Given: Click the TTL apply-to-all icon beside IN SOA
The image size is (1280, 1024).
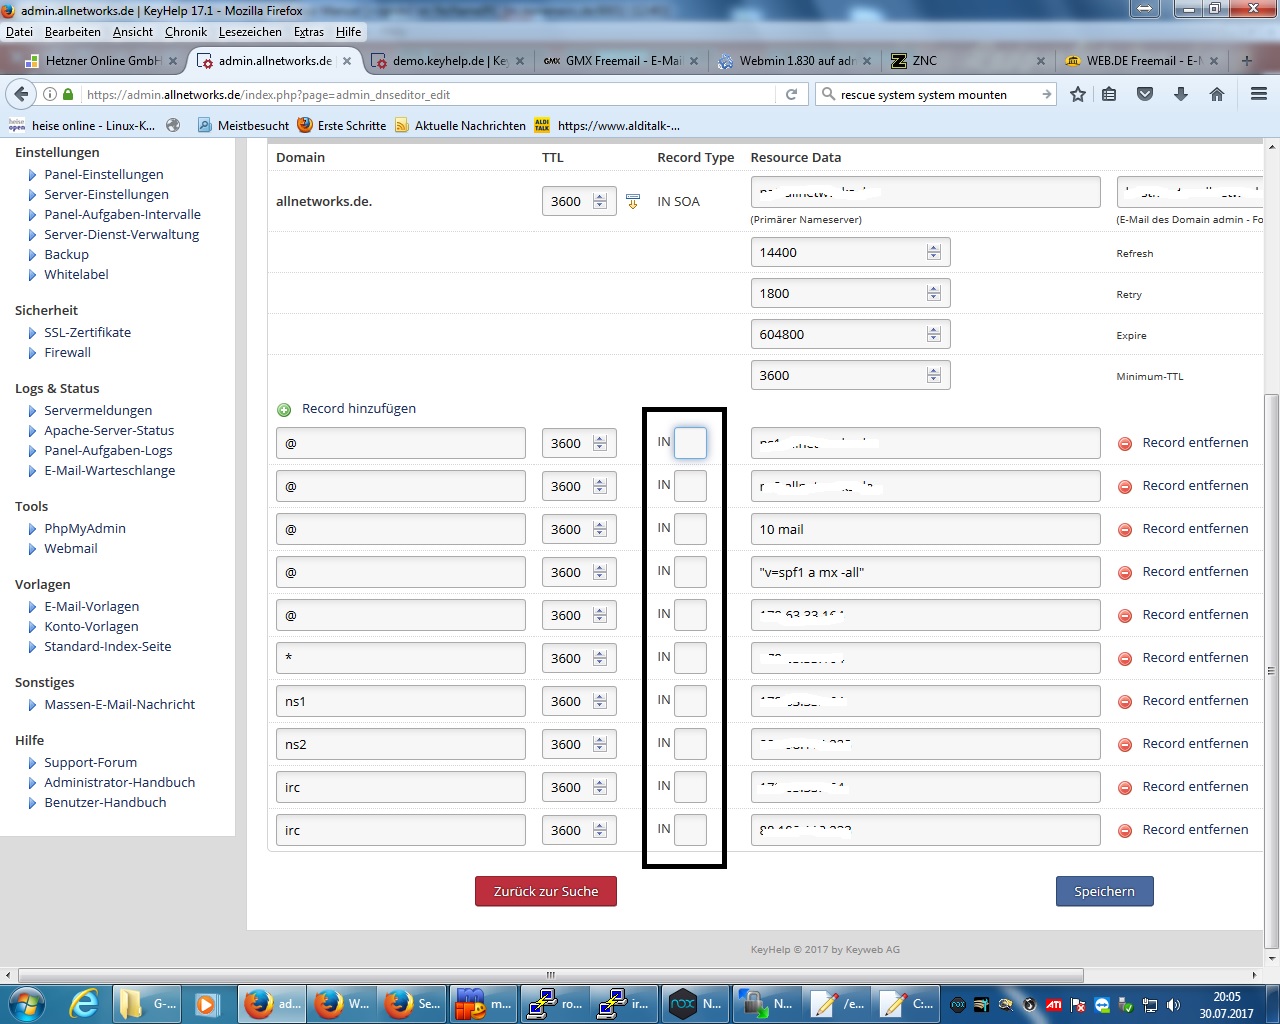Looking at the screenshot, I should (x=632, y=202).
